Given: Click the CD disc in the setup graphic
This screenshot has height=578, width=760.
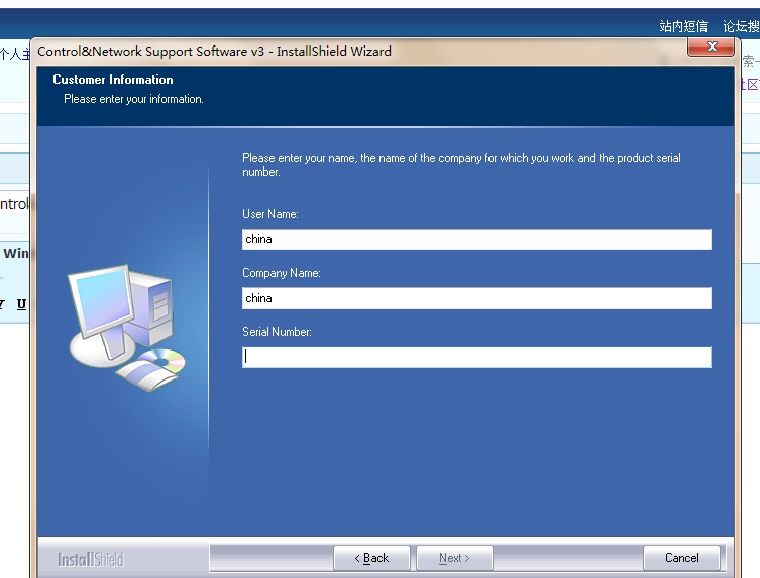Looking at the screenshot, I should 164,360.
